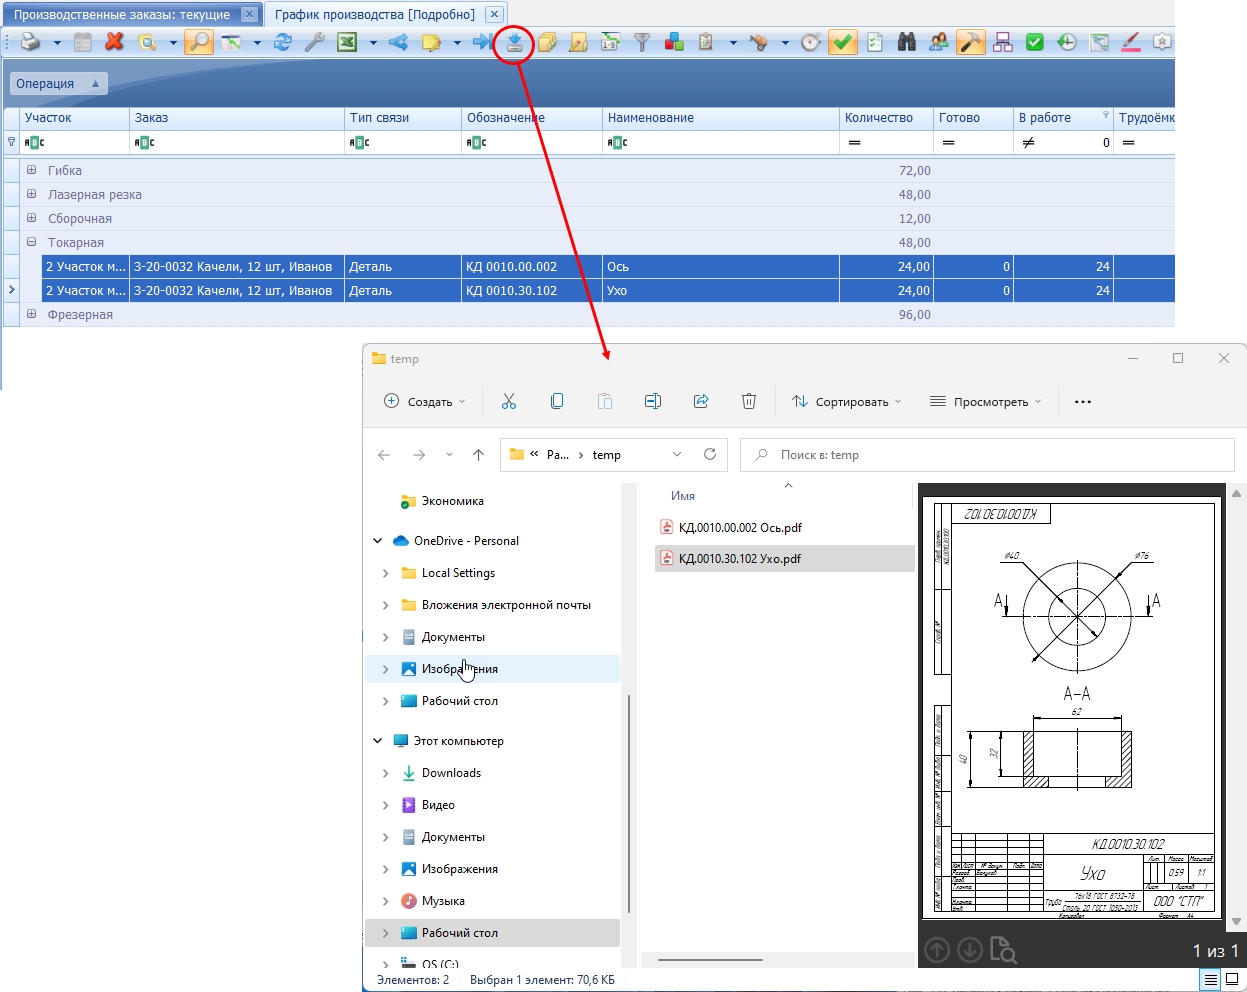This screenshot has width=1247, height=992.
Task: Click the Explorer copy icon
Action: (557, 401)
